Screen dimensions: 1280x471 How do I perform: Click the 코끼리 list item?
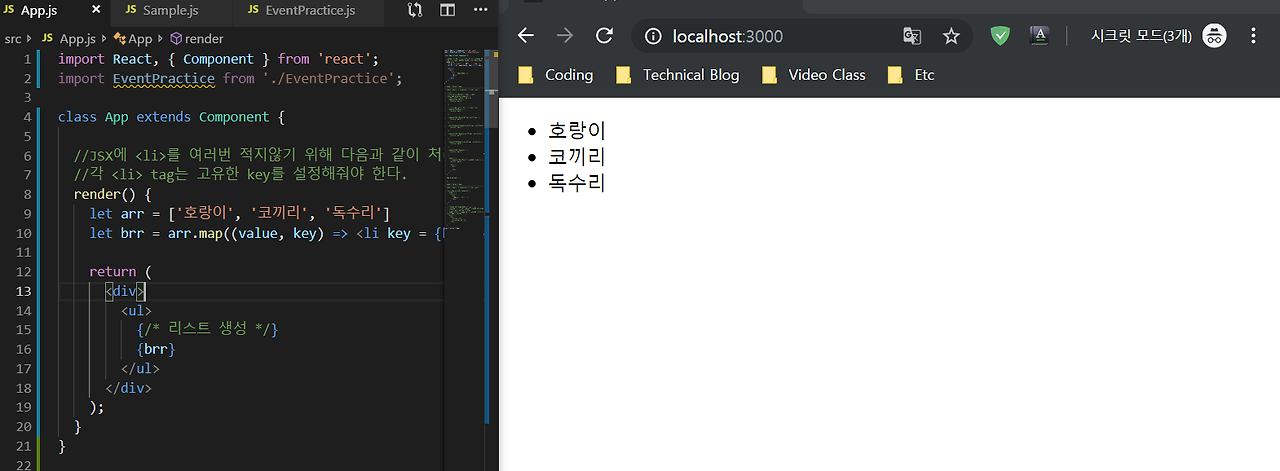point(577,157)
